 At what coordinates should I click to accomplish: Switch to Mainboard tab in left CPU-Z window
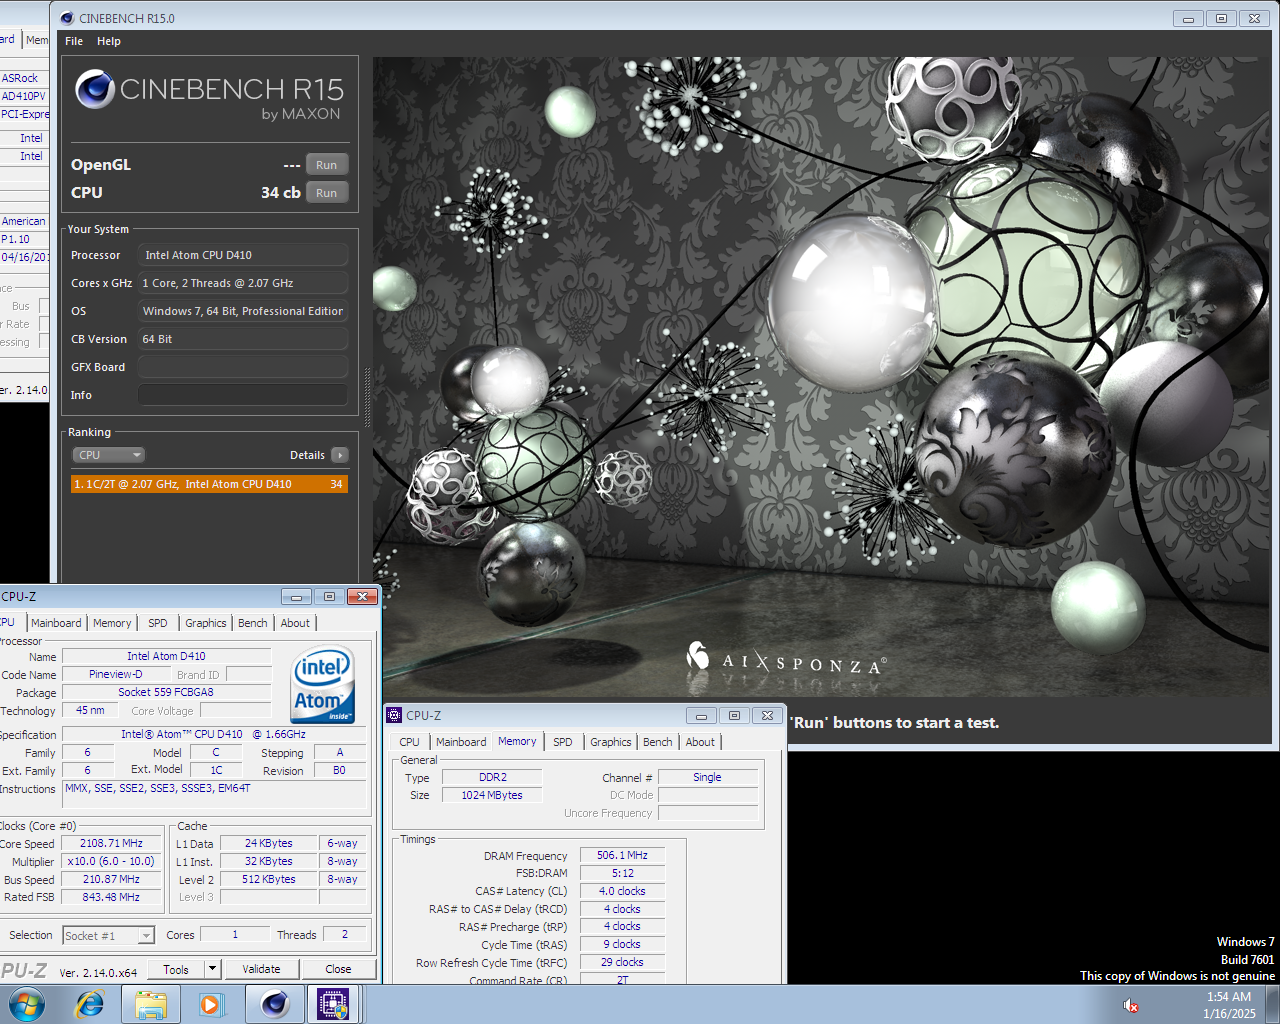[56, 623]
